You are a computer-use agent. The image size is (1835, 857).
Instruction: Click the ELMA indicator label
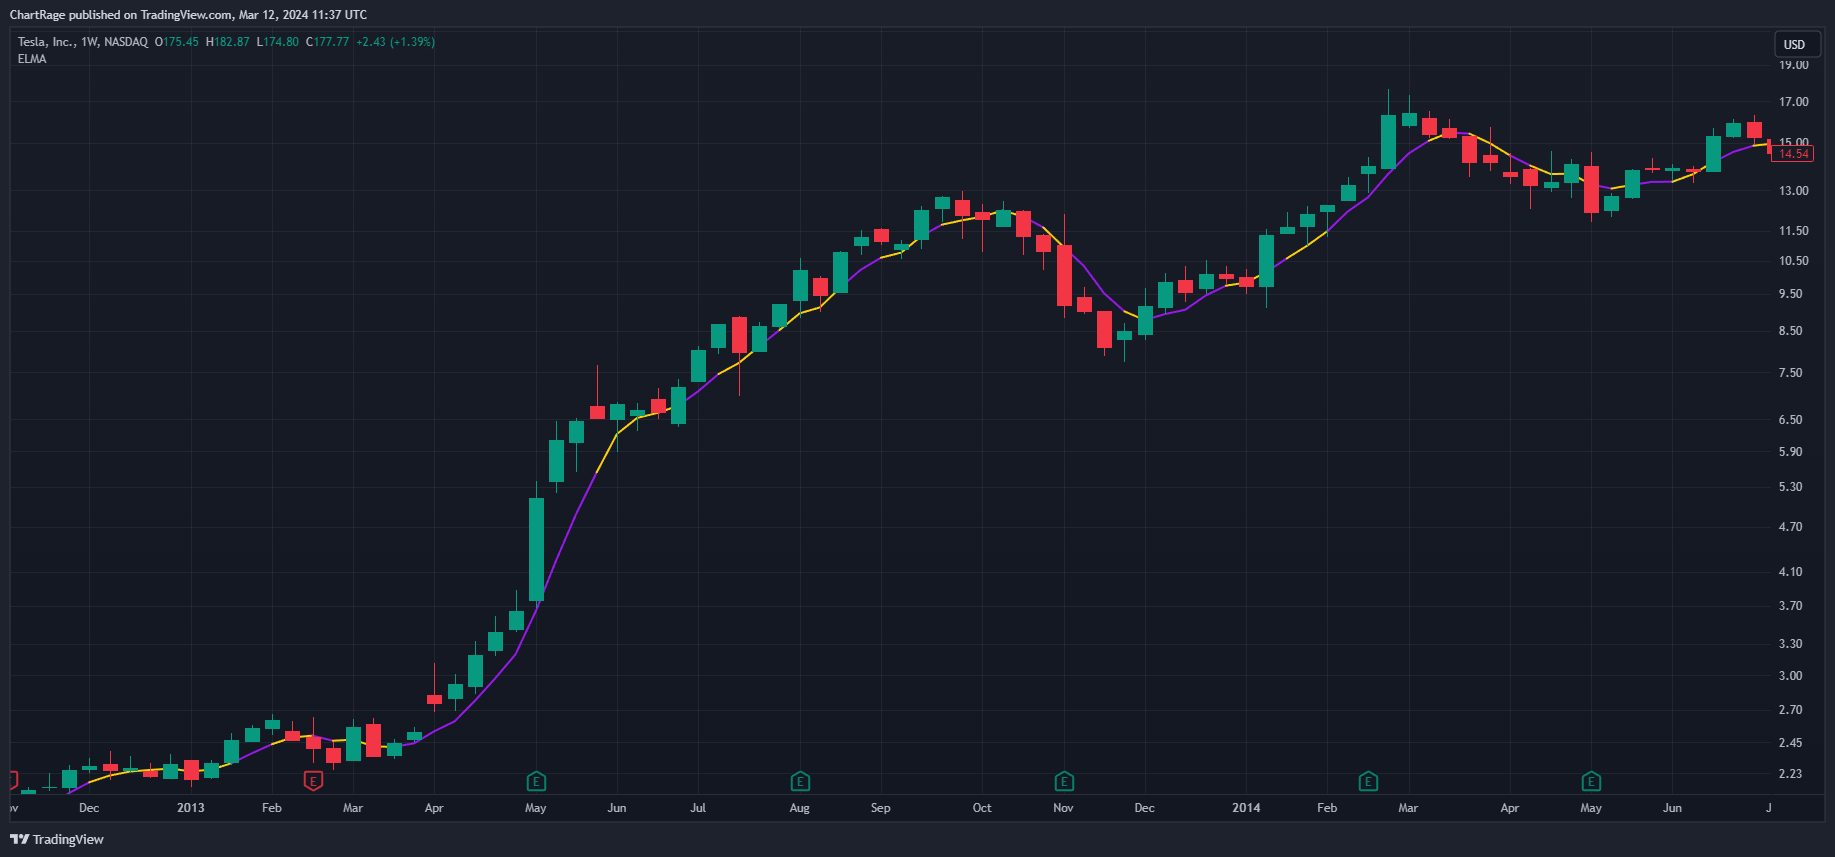(x=32, y=59)
